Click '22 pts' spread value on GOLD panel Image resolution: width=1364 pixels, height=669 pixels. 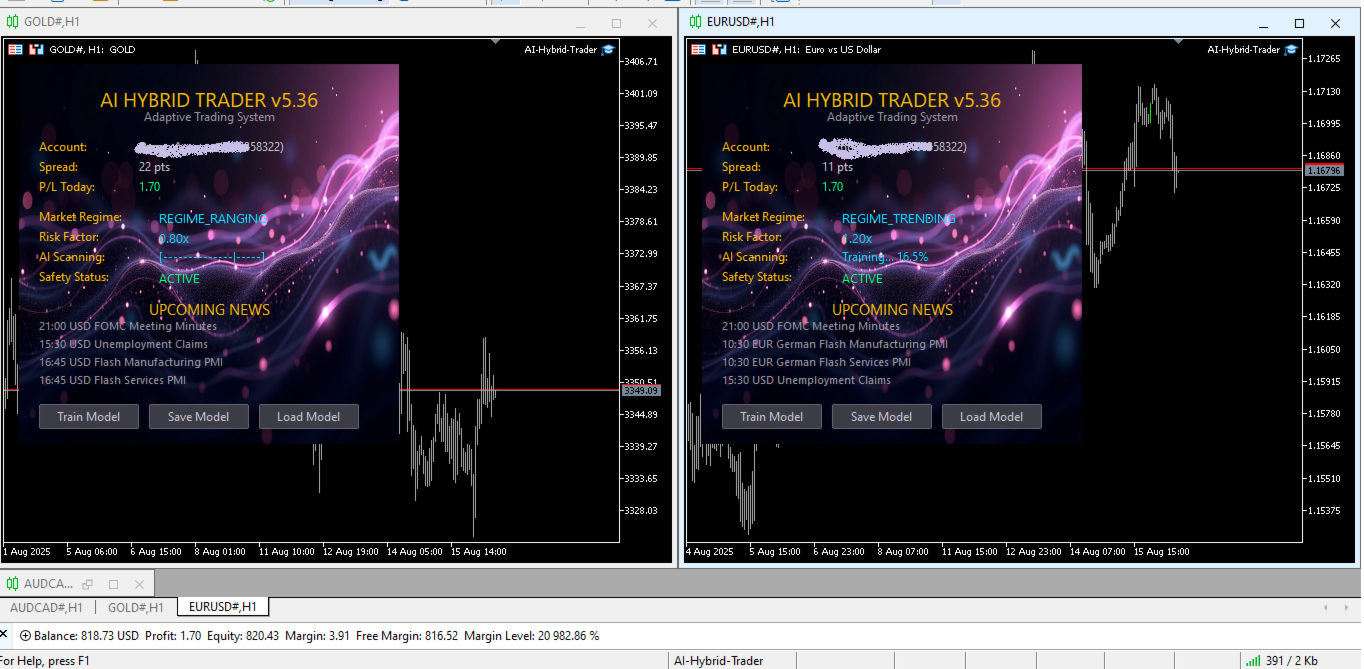(x=154, y=167)
